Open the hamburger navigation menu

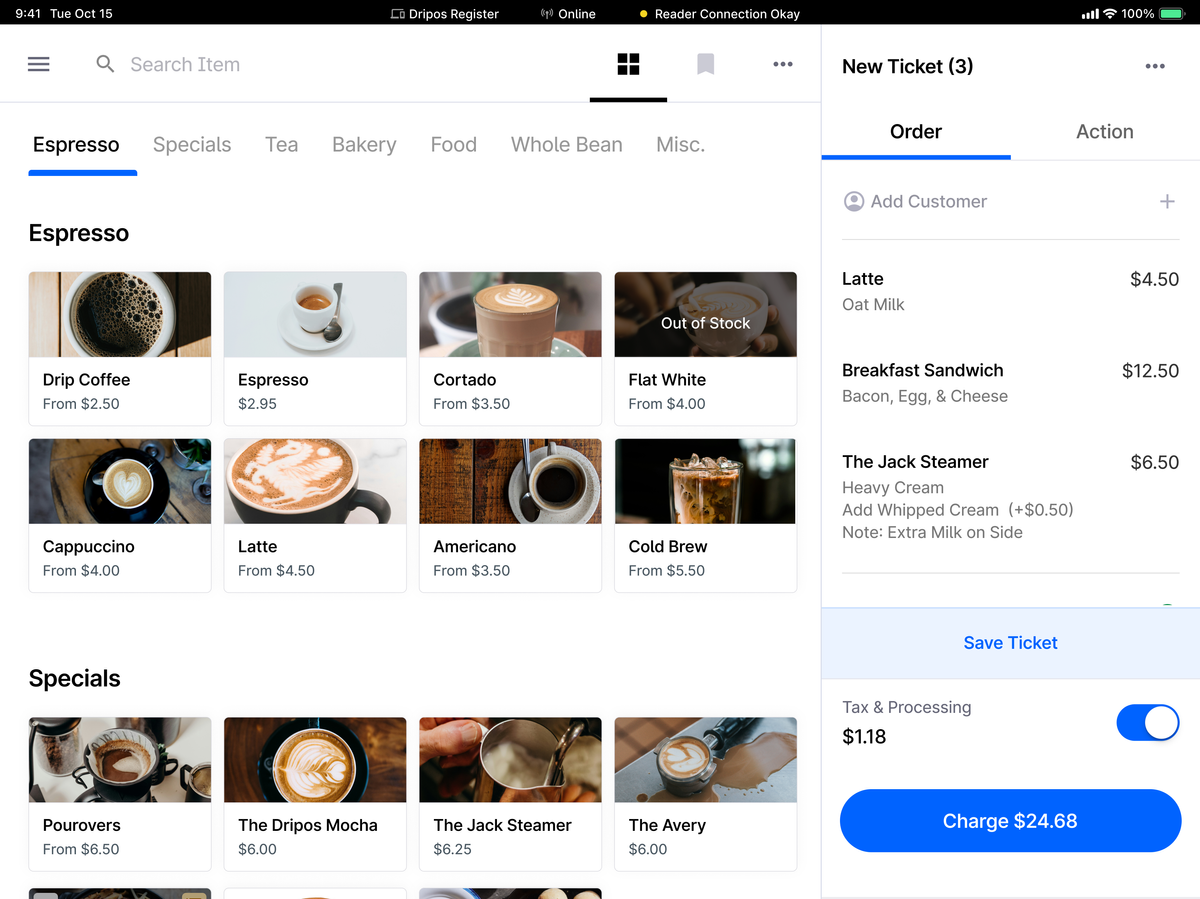38,63
